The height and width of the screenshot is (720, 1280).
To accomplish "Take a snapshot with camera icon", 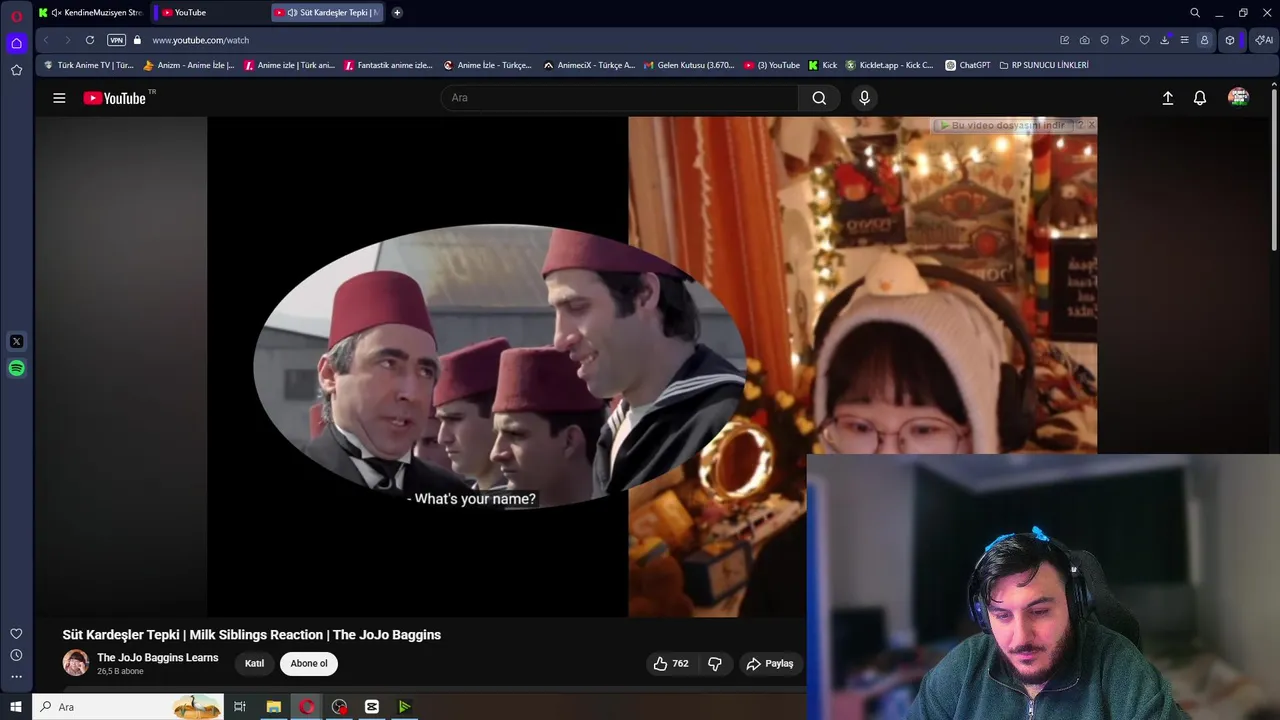I will pos(1085,40).
